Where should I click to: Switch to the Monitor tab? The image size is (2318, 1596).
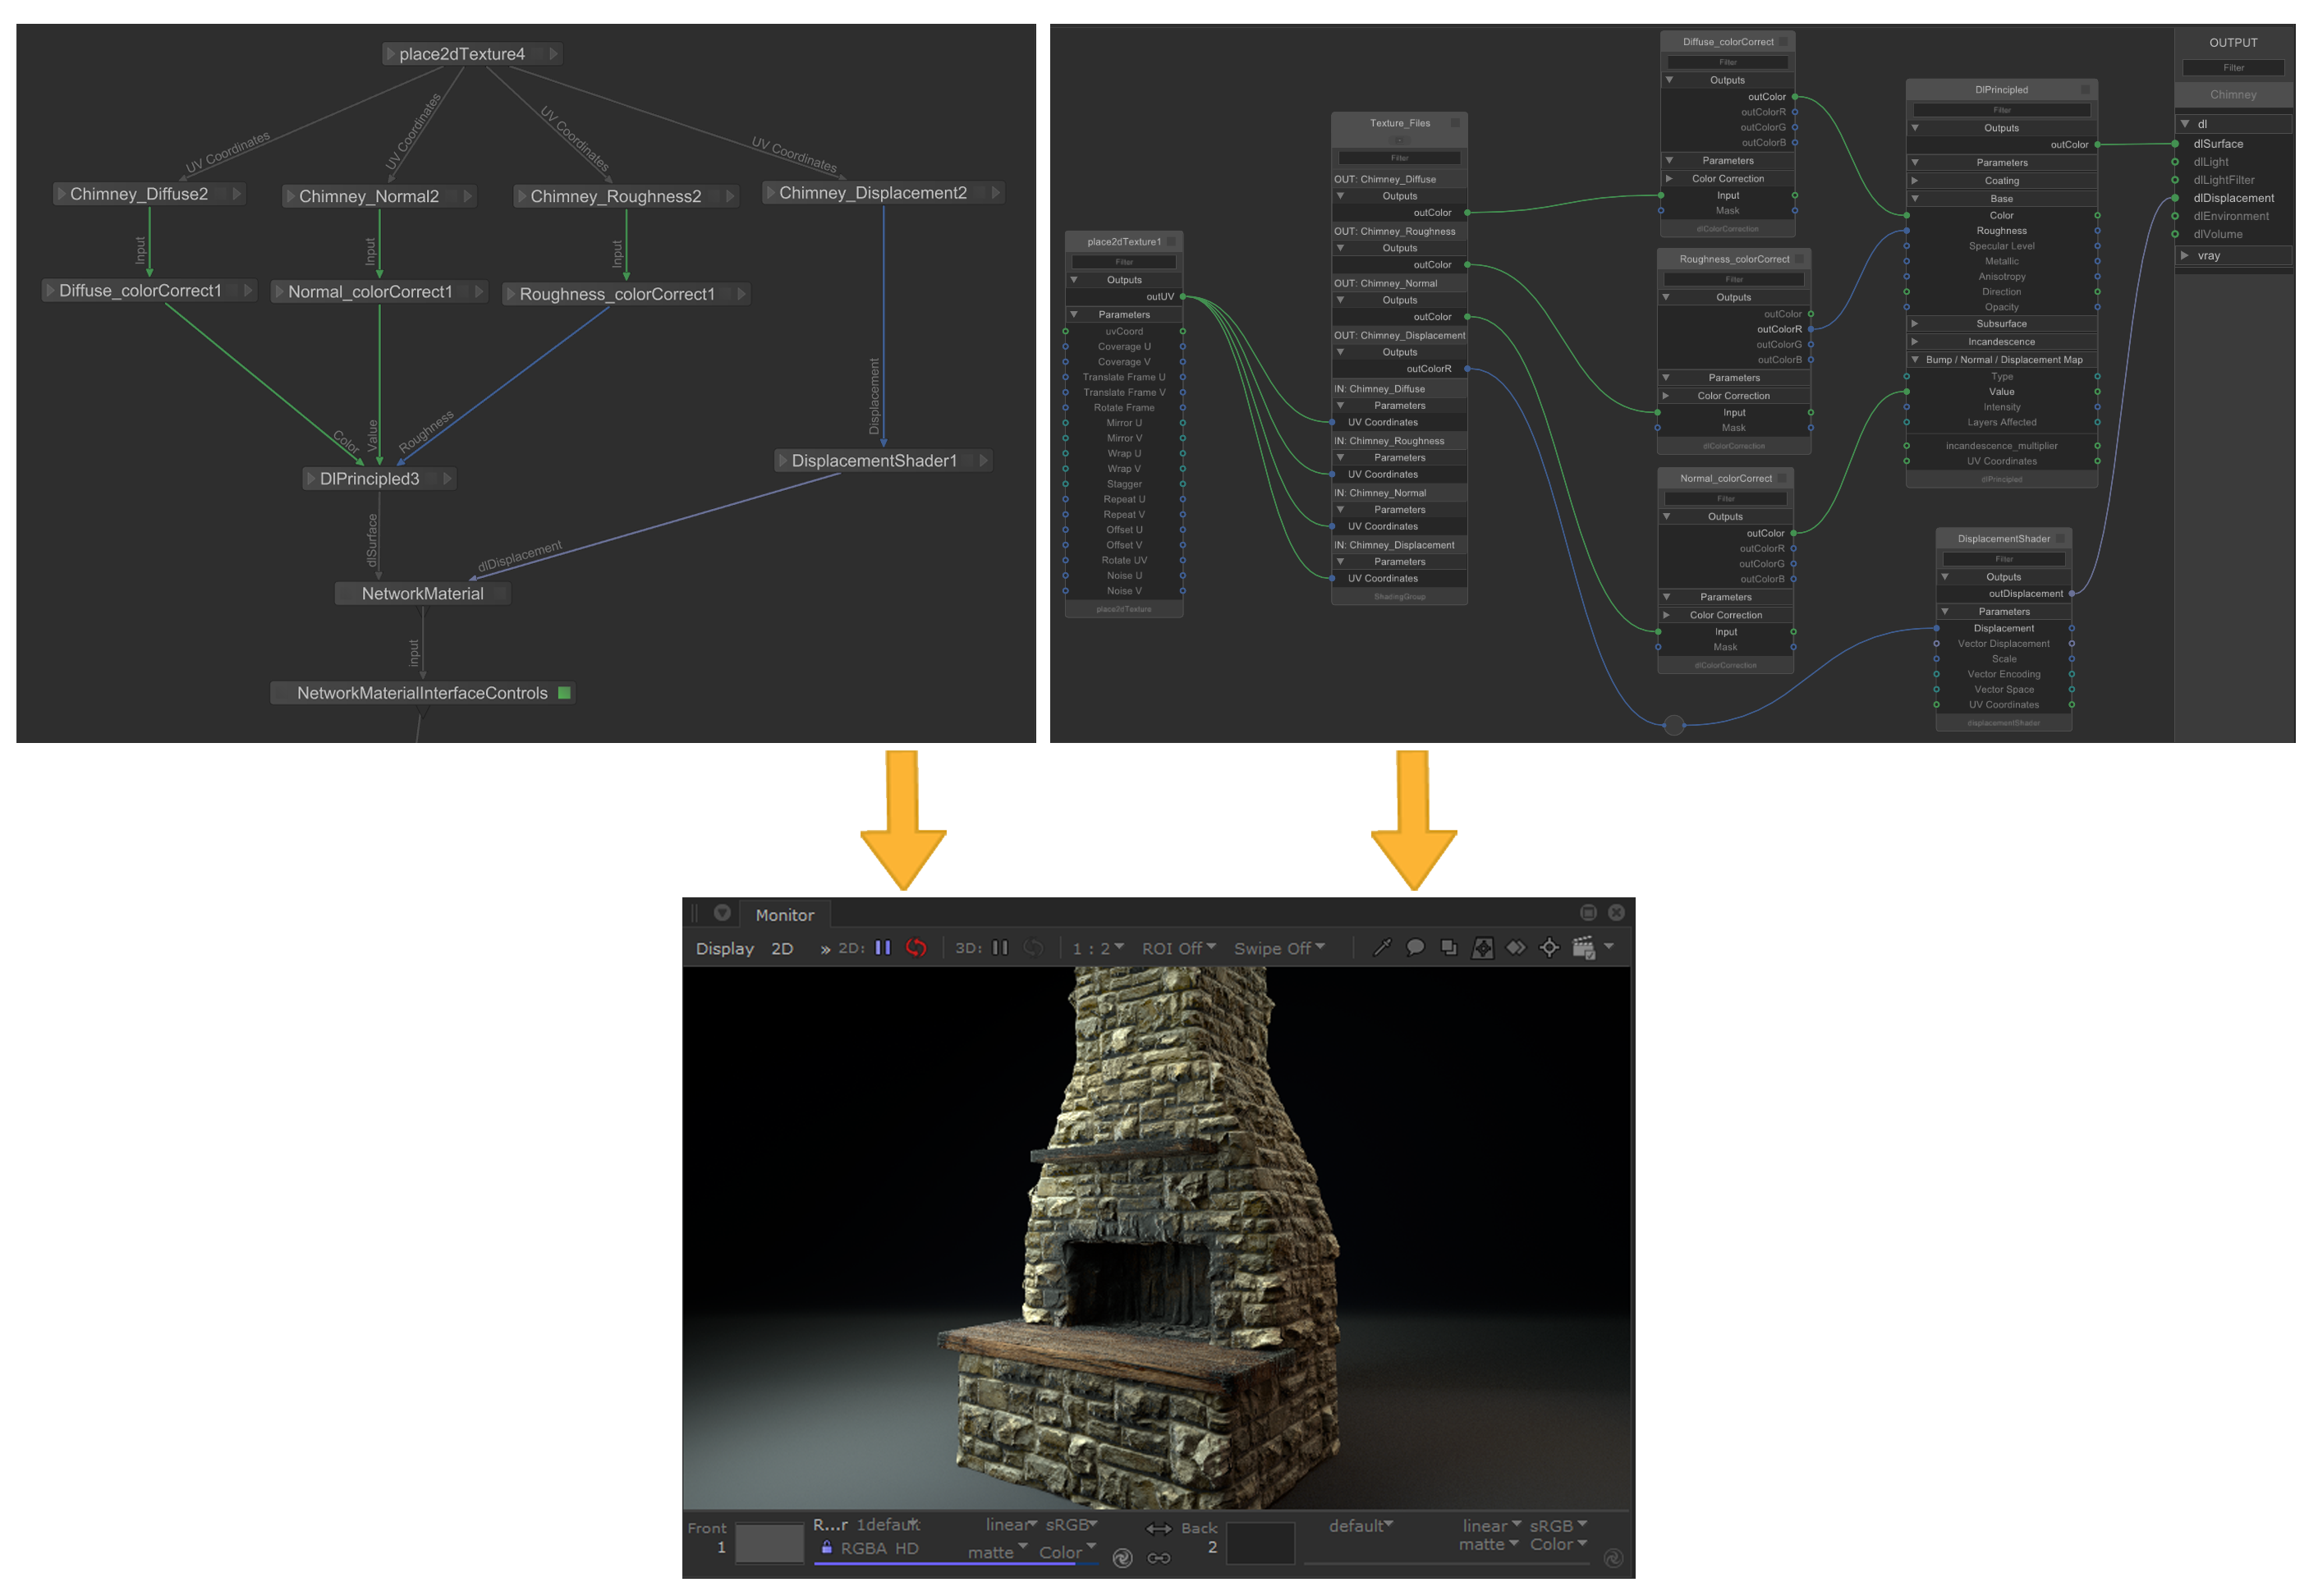(784, 915)
